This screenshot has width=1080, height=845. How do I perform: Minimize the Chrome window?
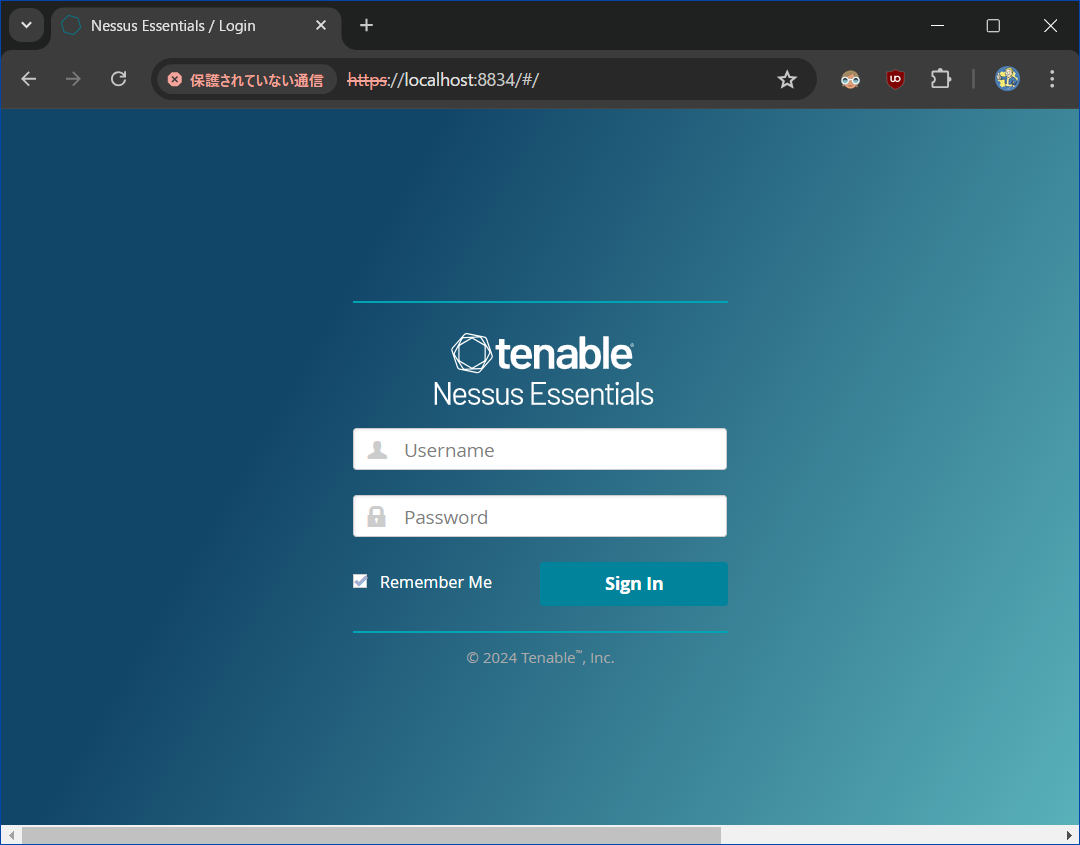point(937,25)
